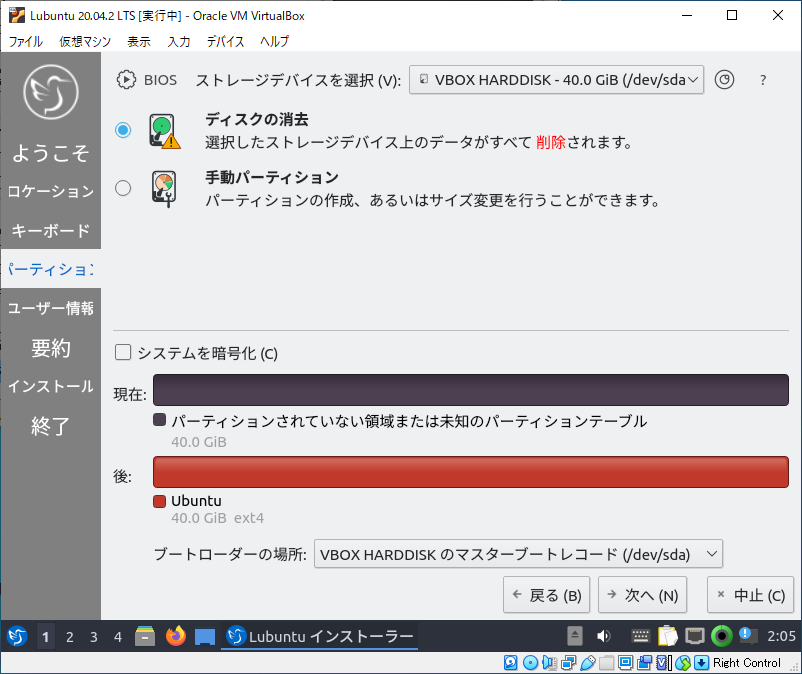Enable the システムを暗号化 checkbox

(123, 352)
